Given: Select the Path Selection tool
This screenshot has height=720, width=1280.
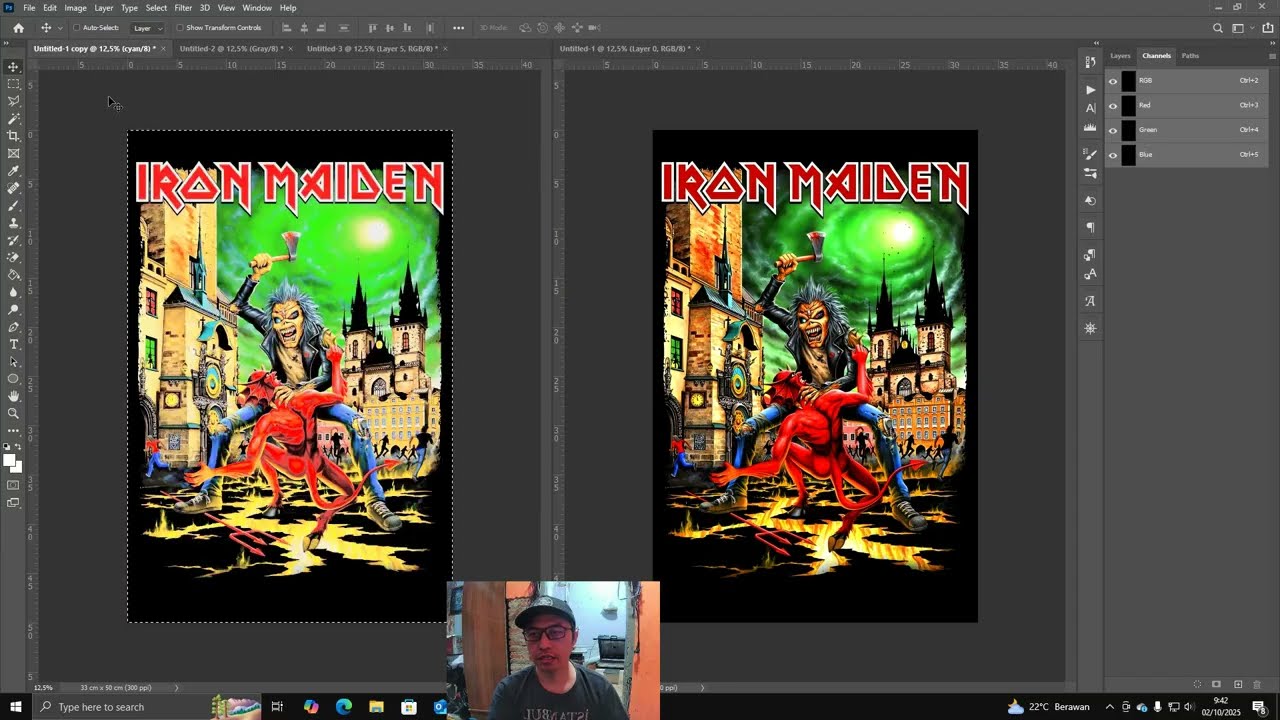Looking at the screenshot, I should click(13, 361).
